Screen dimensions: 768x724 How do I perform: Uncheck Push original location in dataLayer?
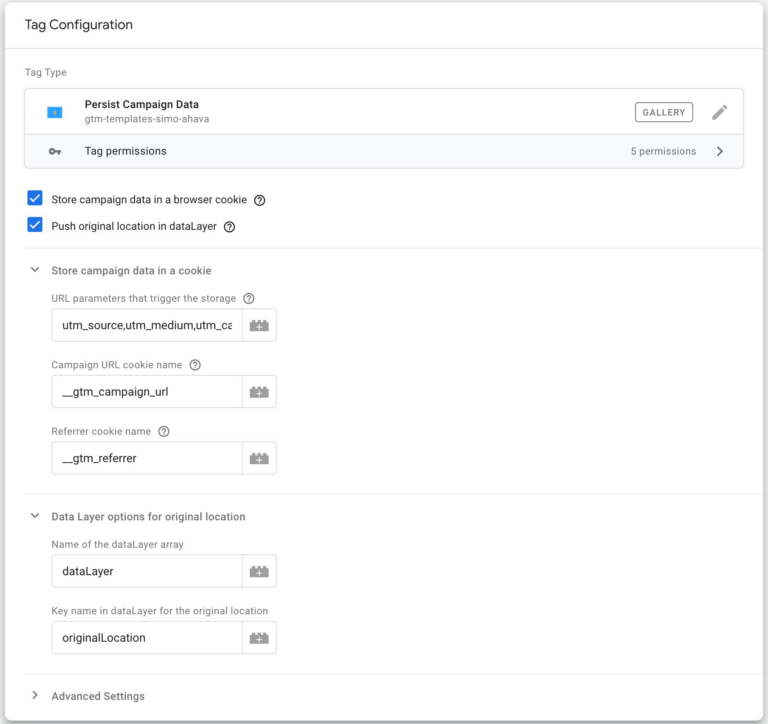[35, 225]
